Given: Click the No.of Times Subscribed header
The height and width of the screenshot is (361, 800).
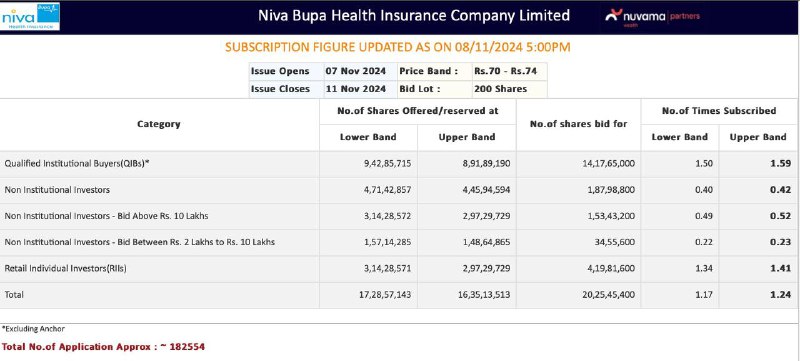Looking at the screenshot, I should [x=719, y=111].
